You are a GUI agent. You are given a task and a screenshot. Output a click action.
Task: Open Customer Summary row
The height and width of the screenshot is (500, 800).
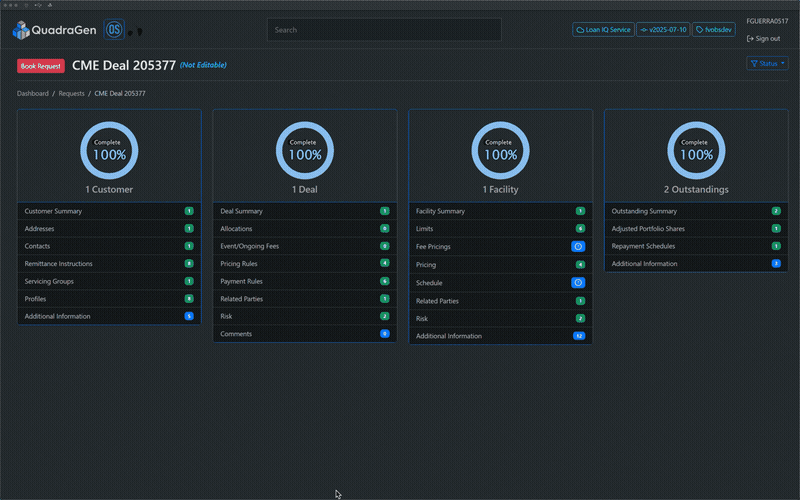point(109,211)
